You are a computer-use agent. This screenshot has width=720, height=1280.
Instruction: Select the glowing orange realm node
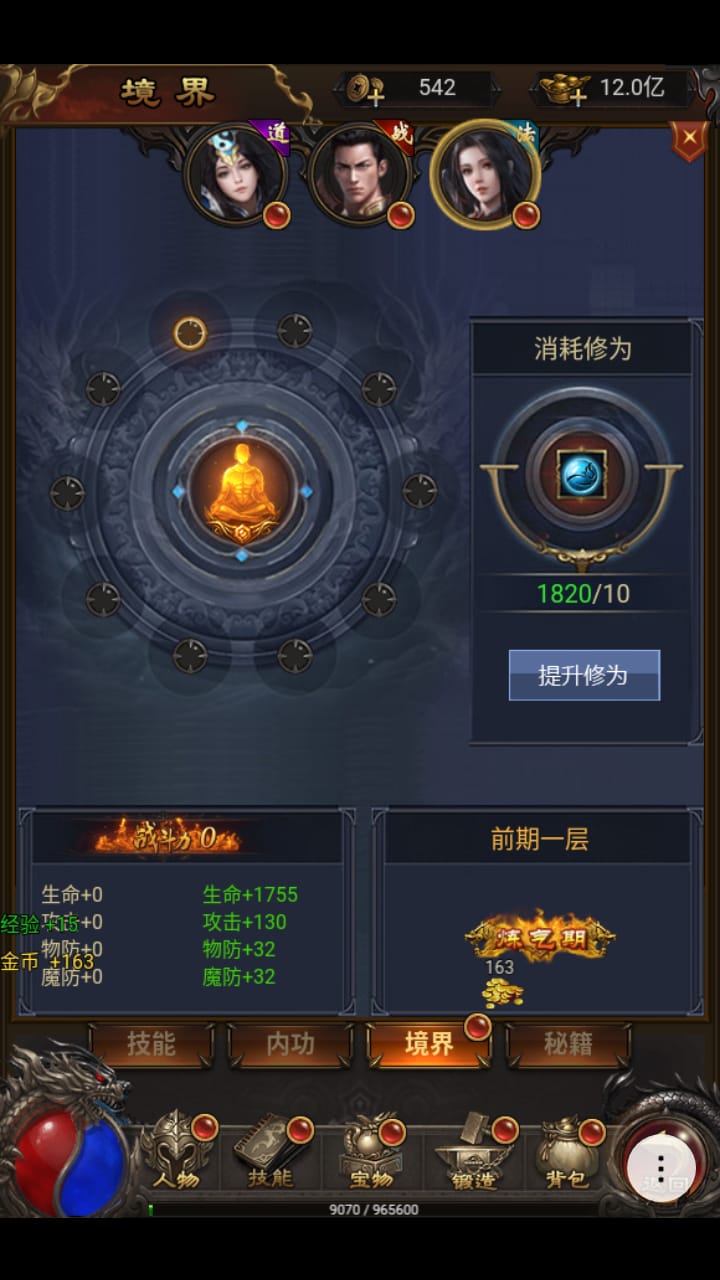point(189,332)
